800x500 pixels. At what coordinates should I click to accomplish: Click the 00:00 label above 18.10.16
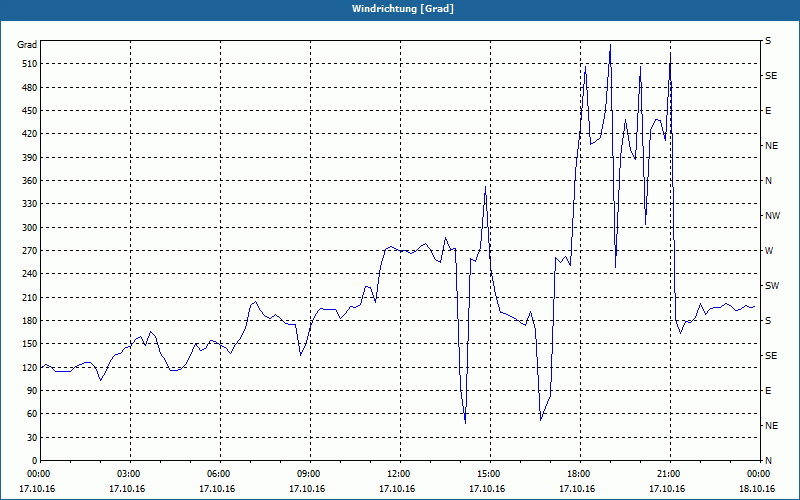(x=758, y=474)
